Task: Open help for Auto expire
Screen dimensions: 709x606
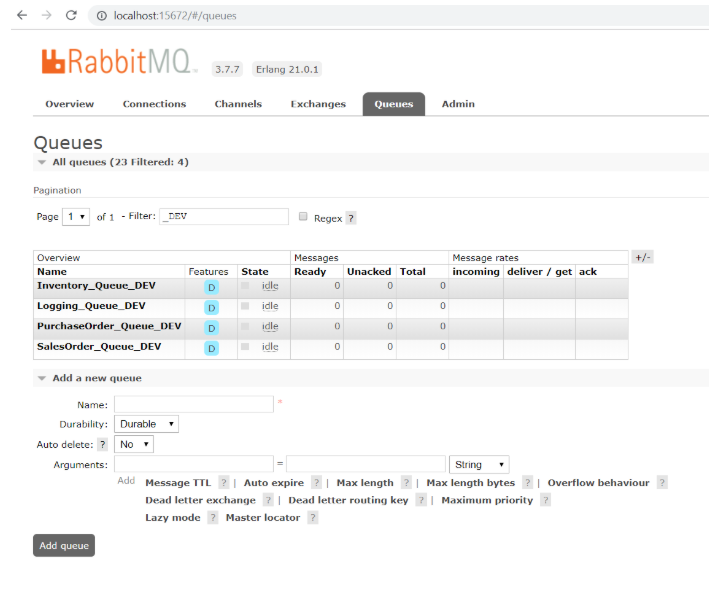Action: (317, 483)
